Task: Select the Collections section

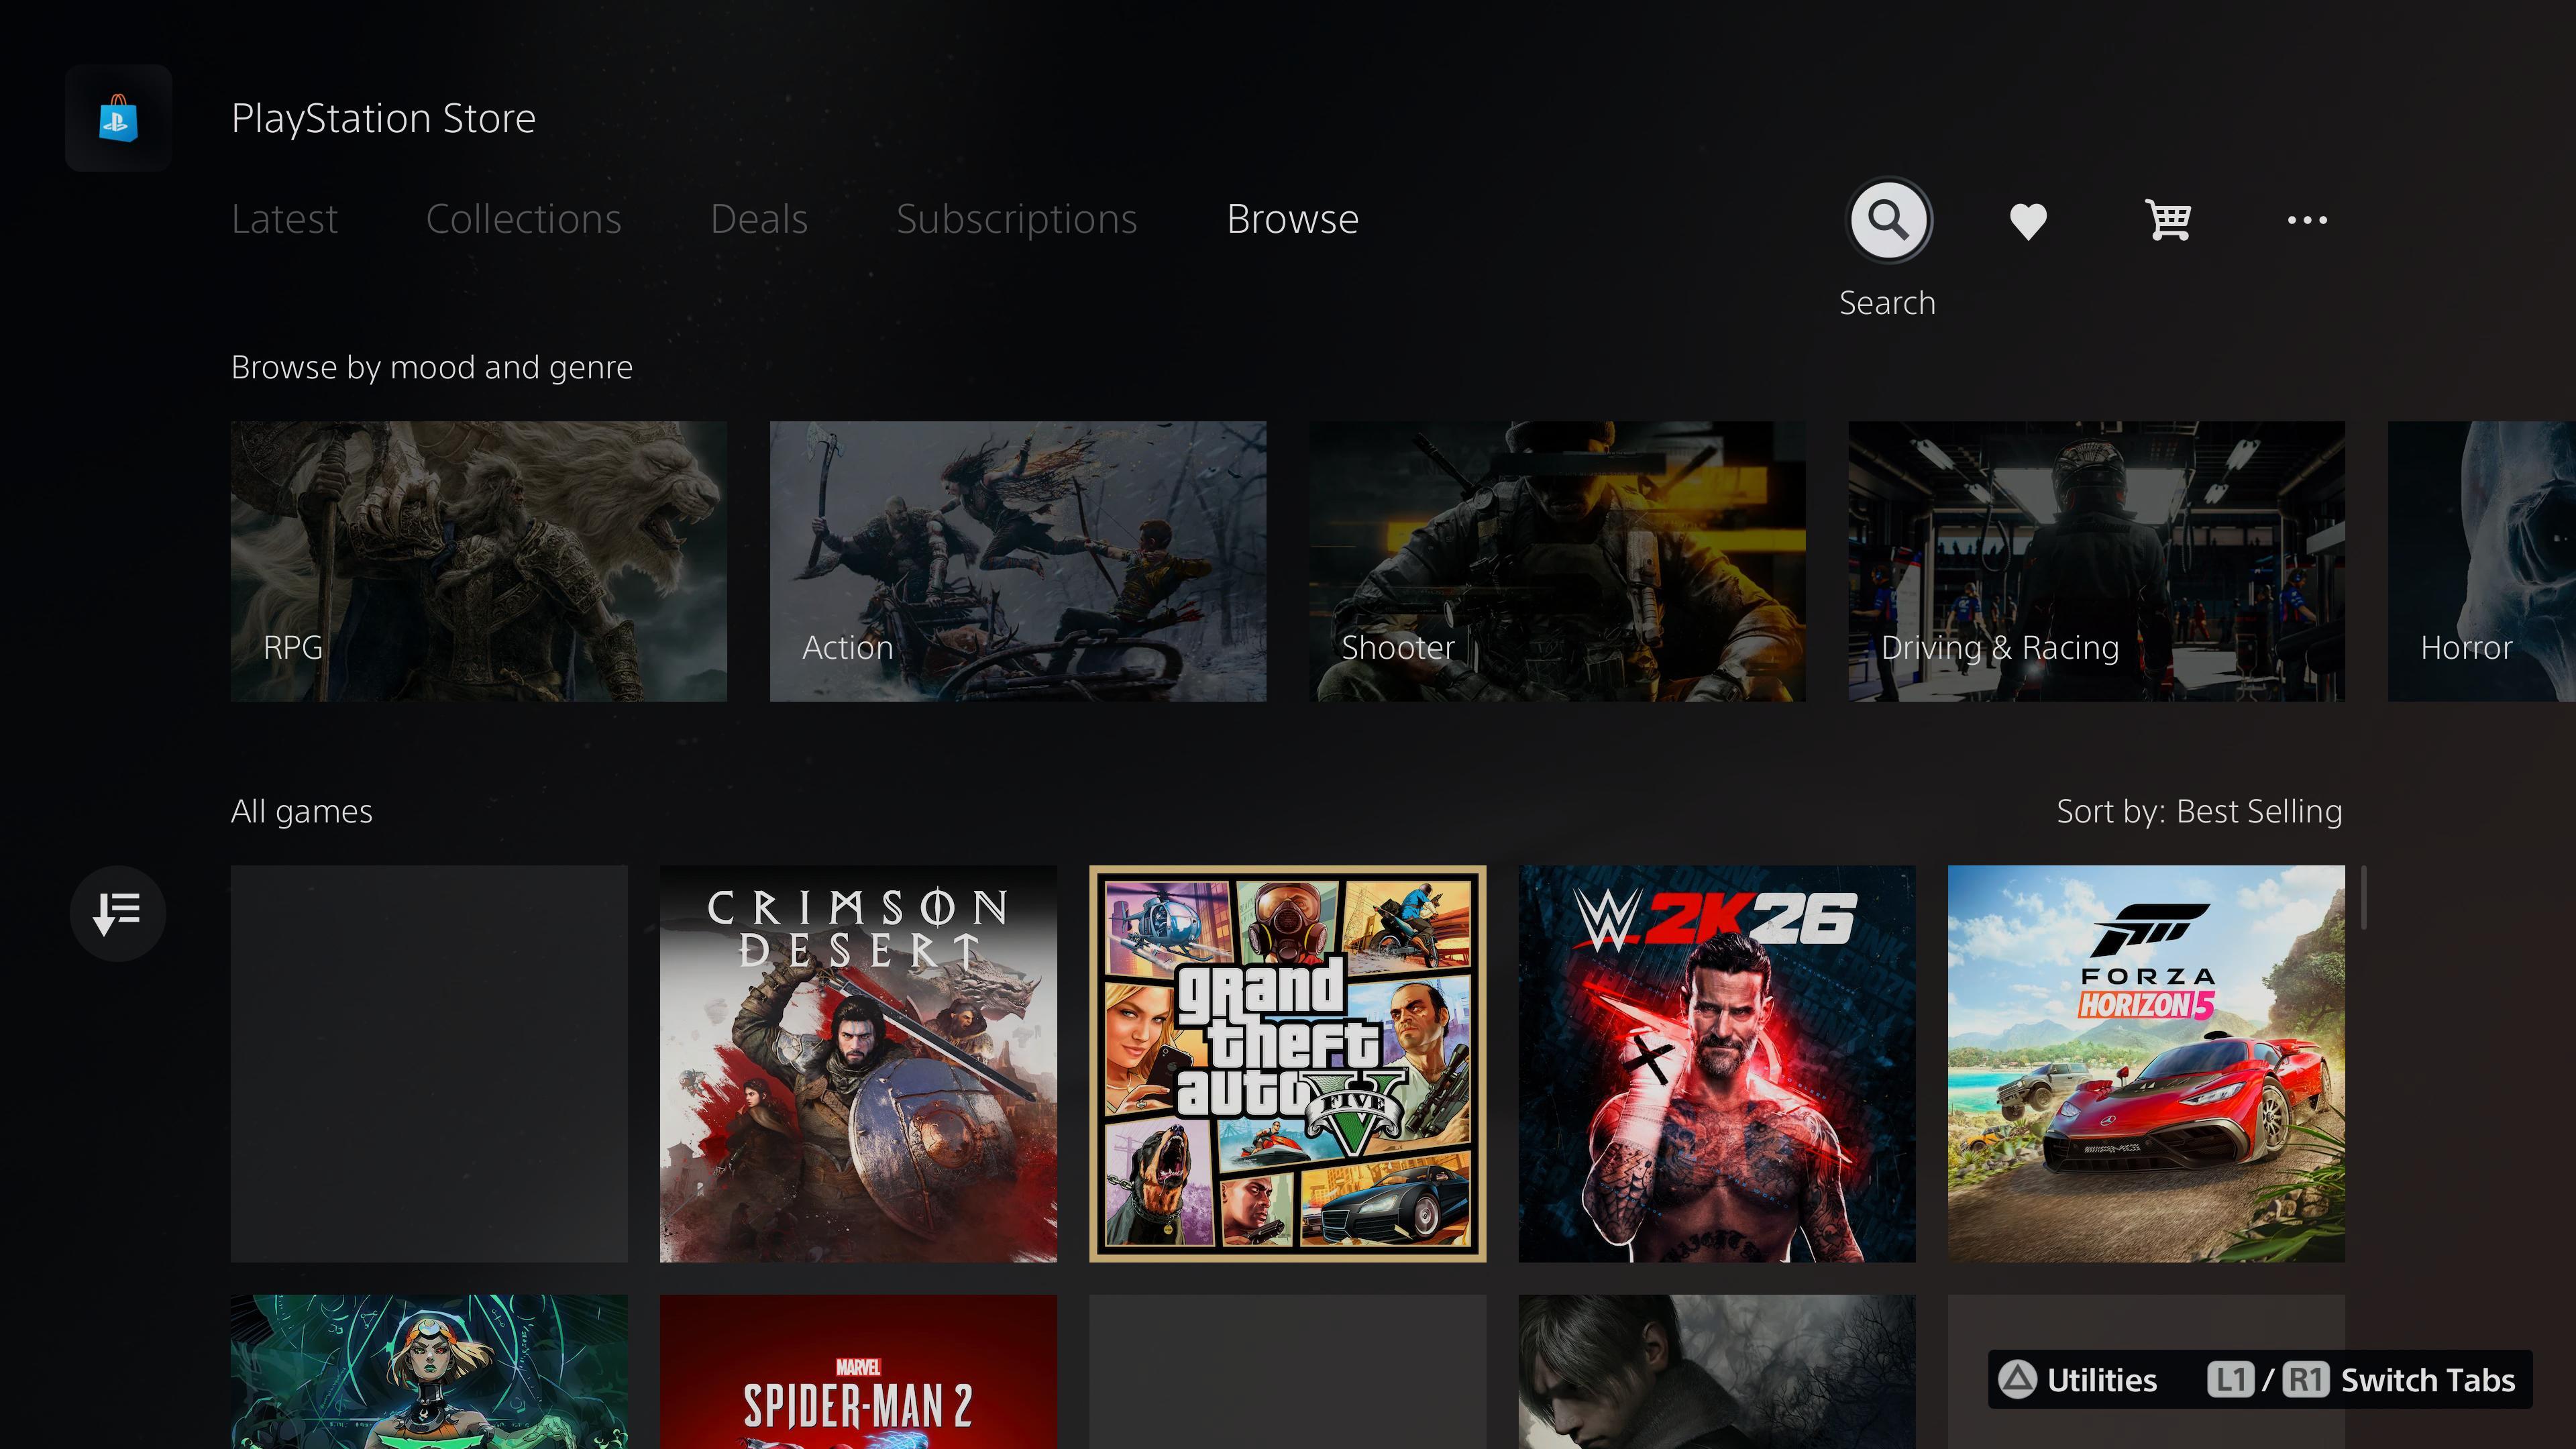Action: 523,219
